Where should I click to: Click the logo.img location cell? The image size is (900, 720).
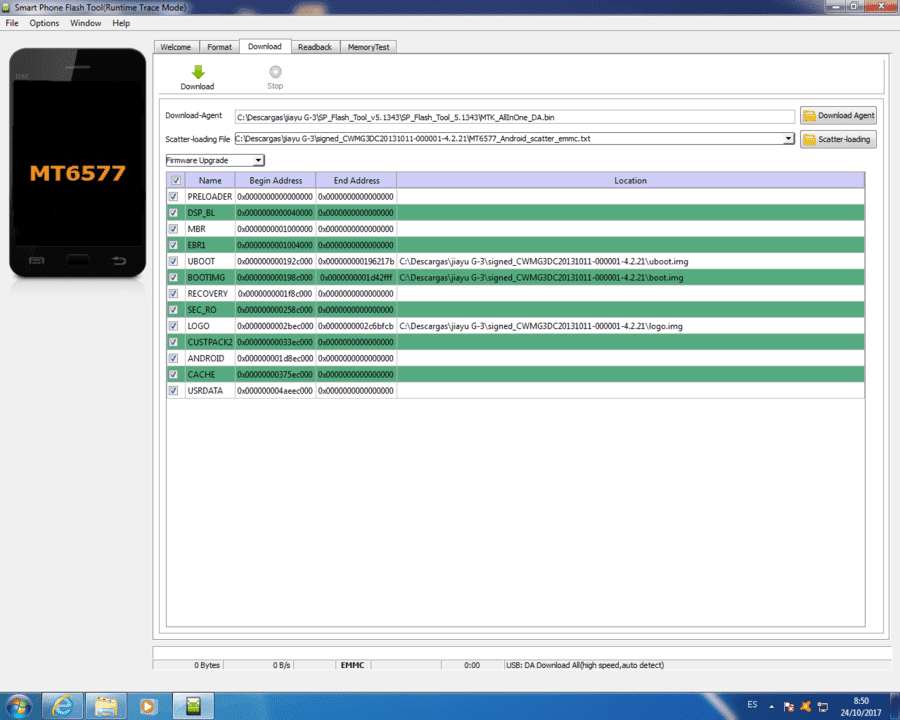click(x=630, y=326)
